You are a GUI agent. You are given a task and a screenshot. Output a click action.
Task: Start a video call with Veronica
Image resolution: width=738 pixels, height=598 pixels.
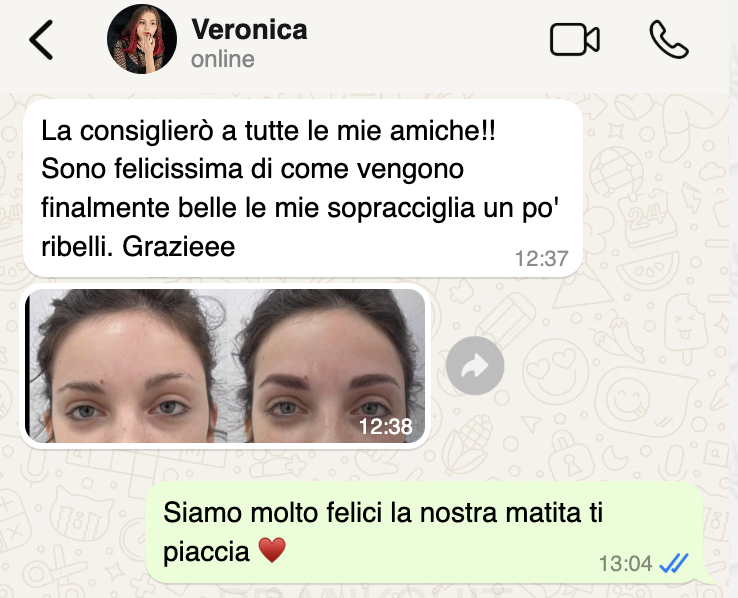coord(575,40)
